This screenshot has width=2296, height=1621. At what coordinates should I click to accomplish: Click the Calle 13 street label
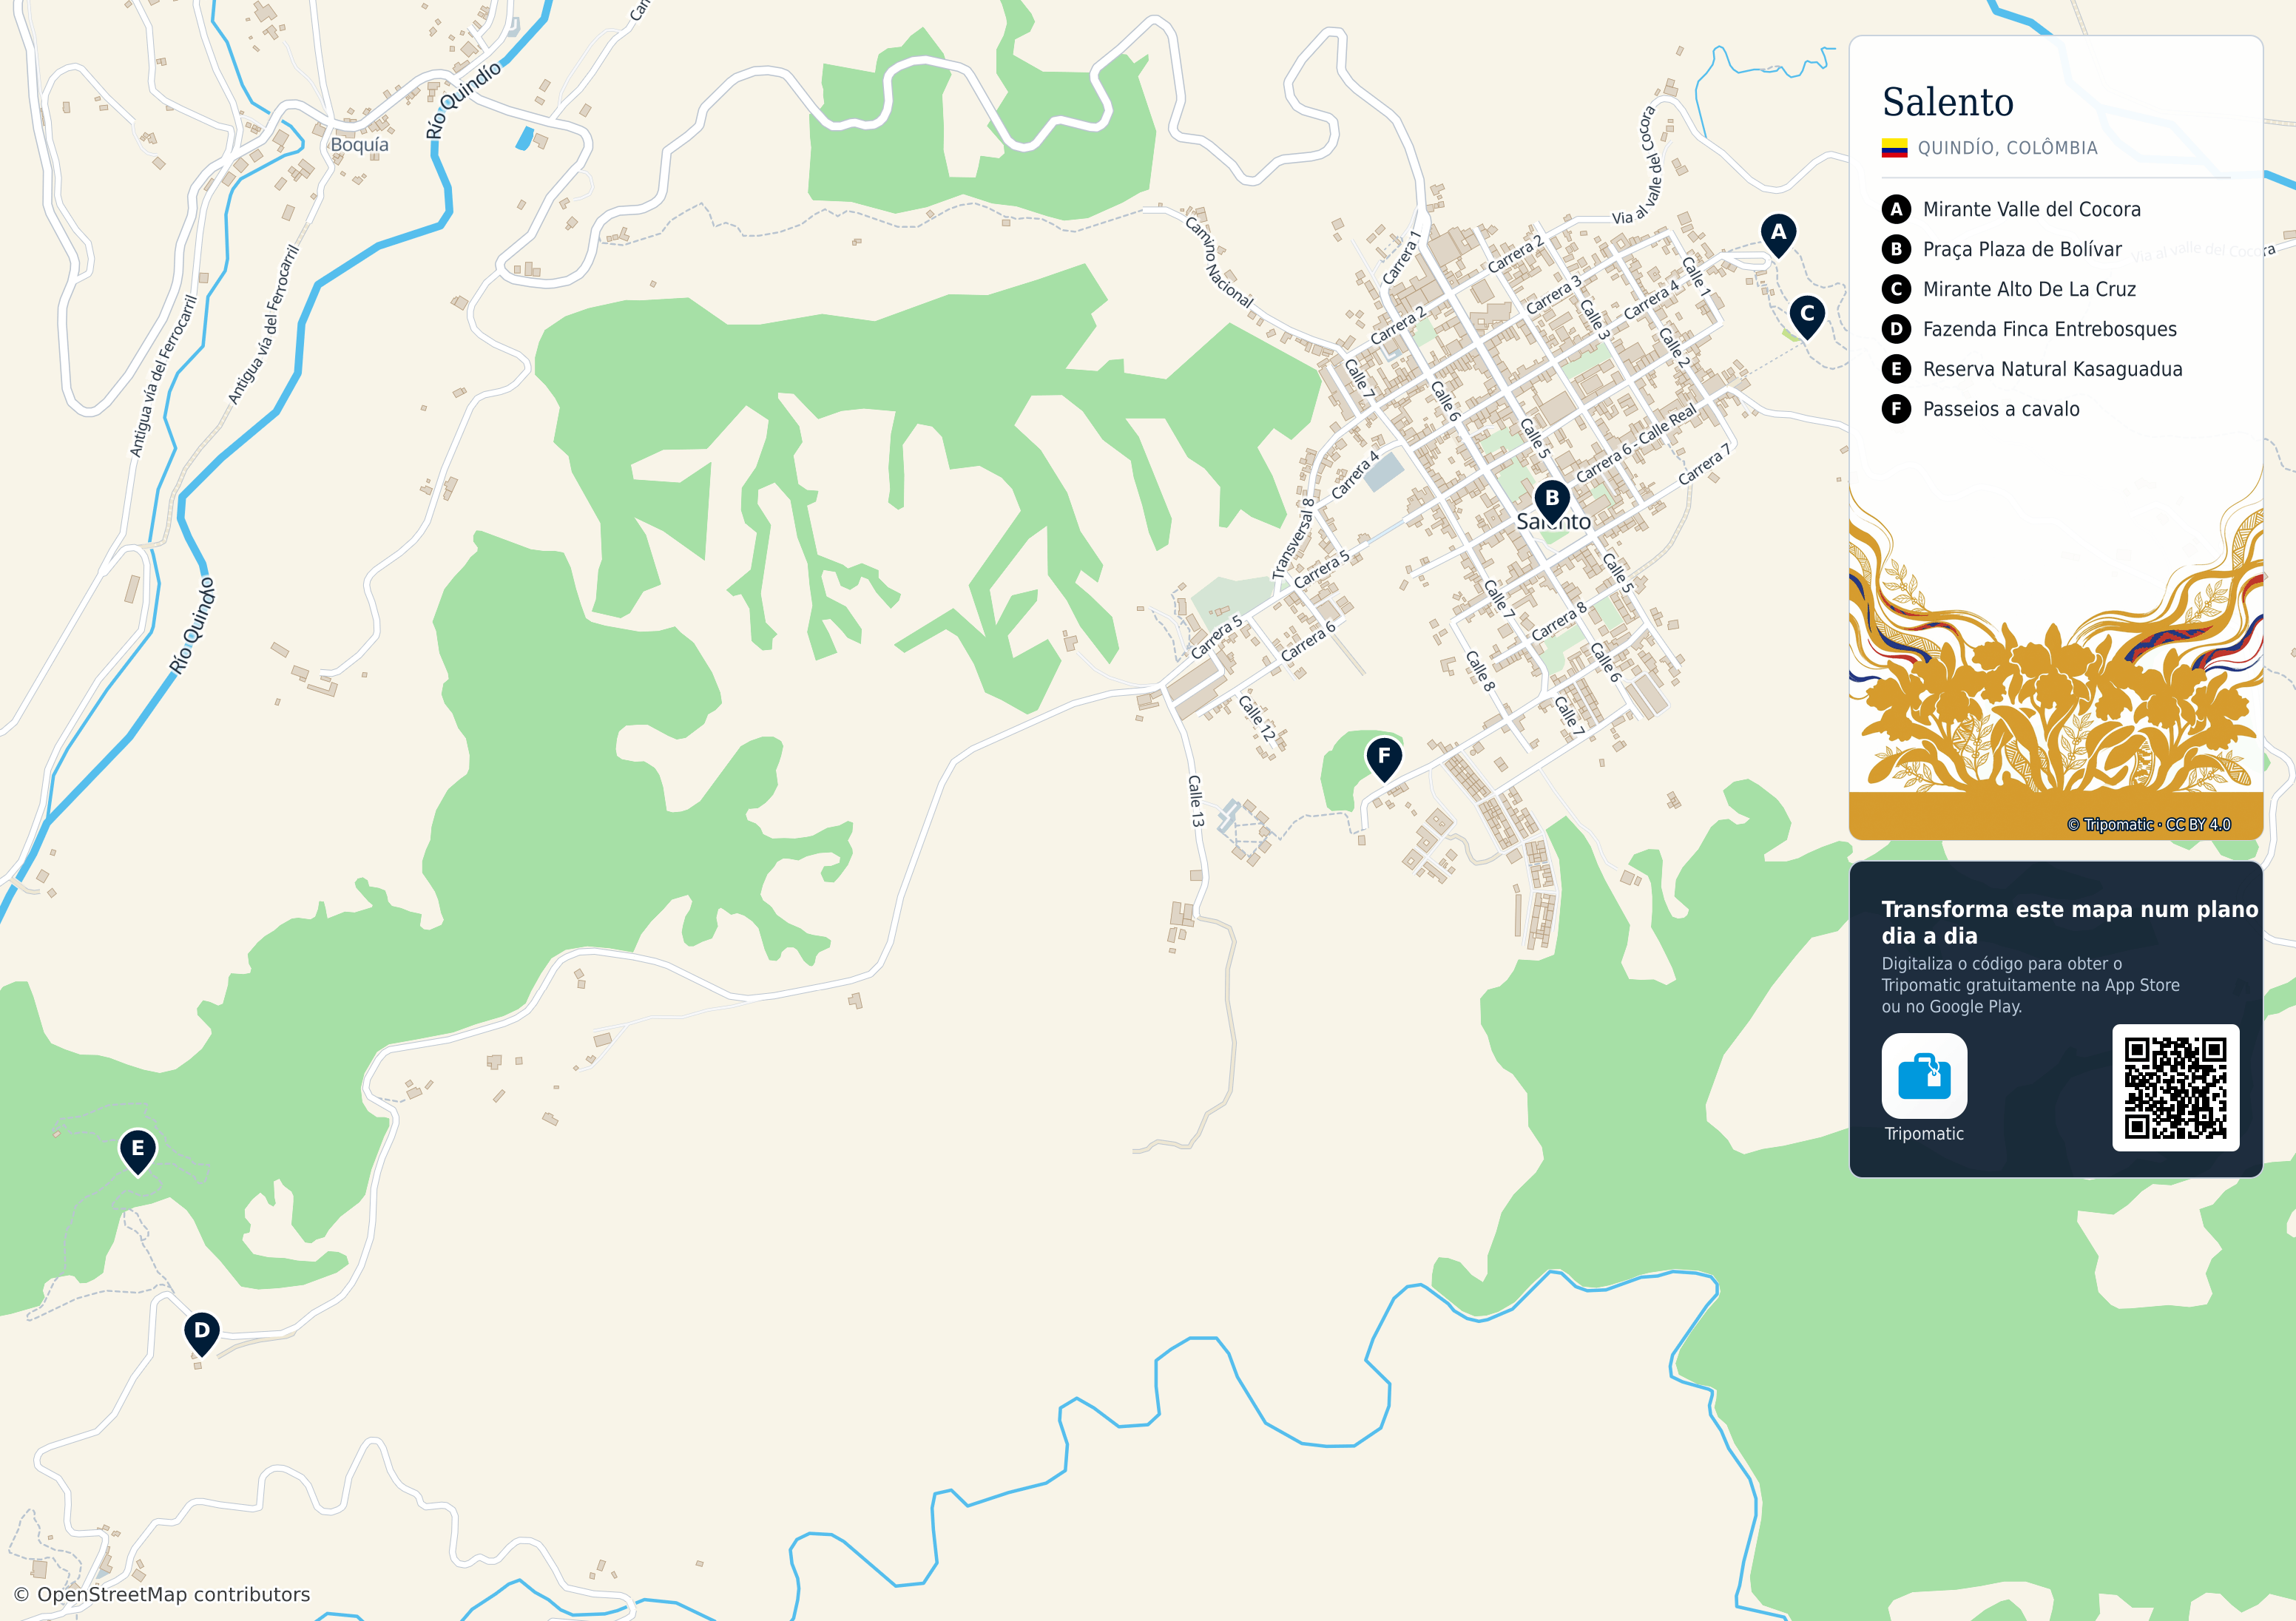(x=1195, y=801)
